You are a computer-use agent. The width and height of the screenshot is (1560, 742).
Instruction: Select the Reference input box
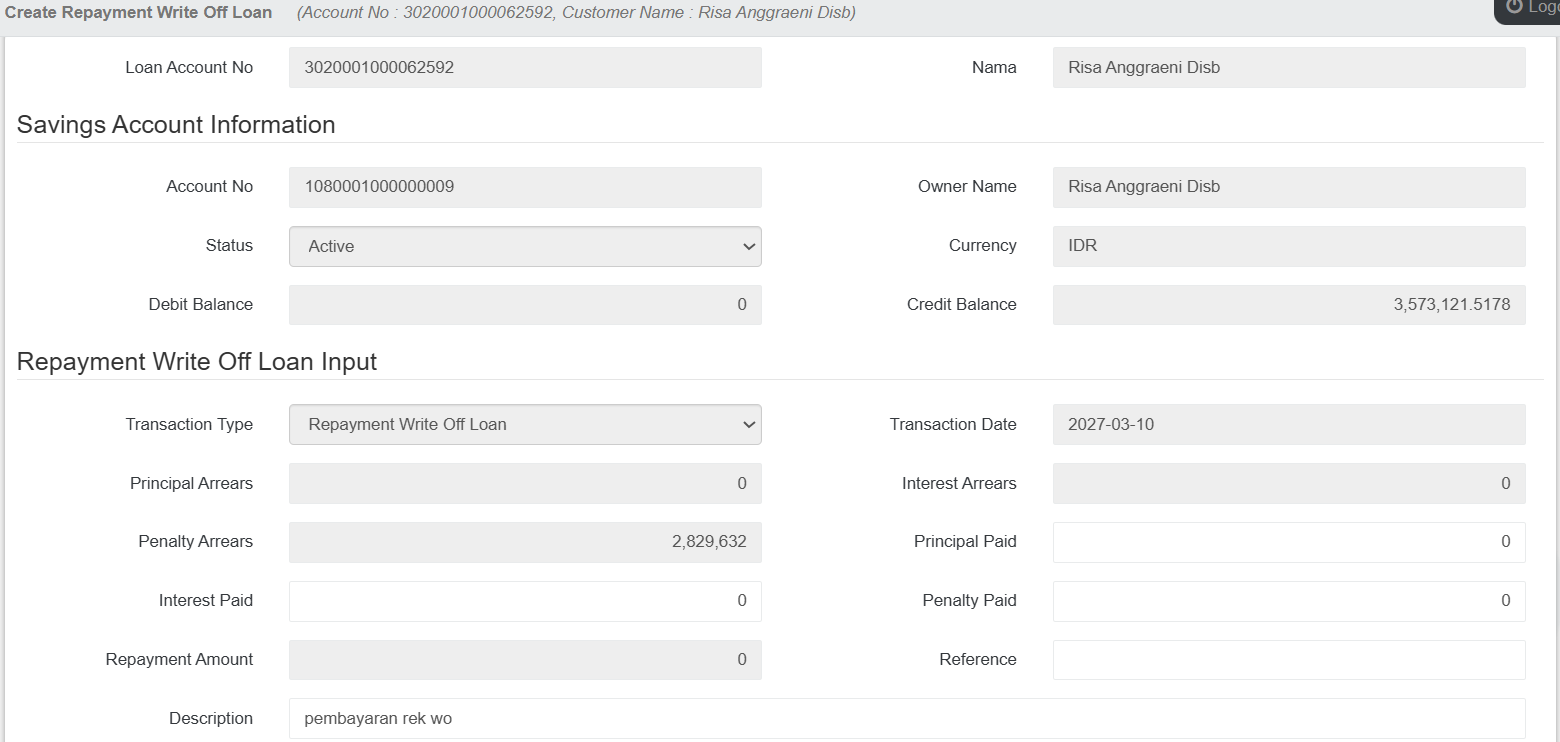(1288, 659)
